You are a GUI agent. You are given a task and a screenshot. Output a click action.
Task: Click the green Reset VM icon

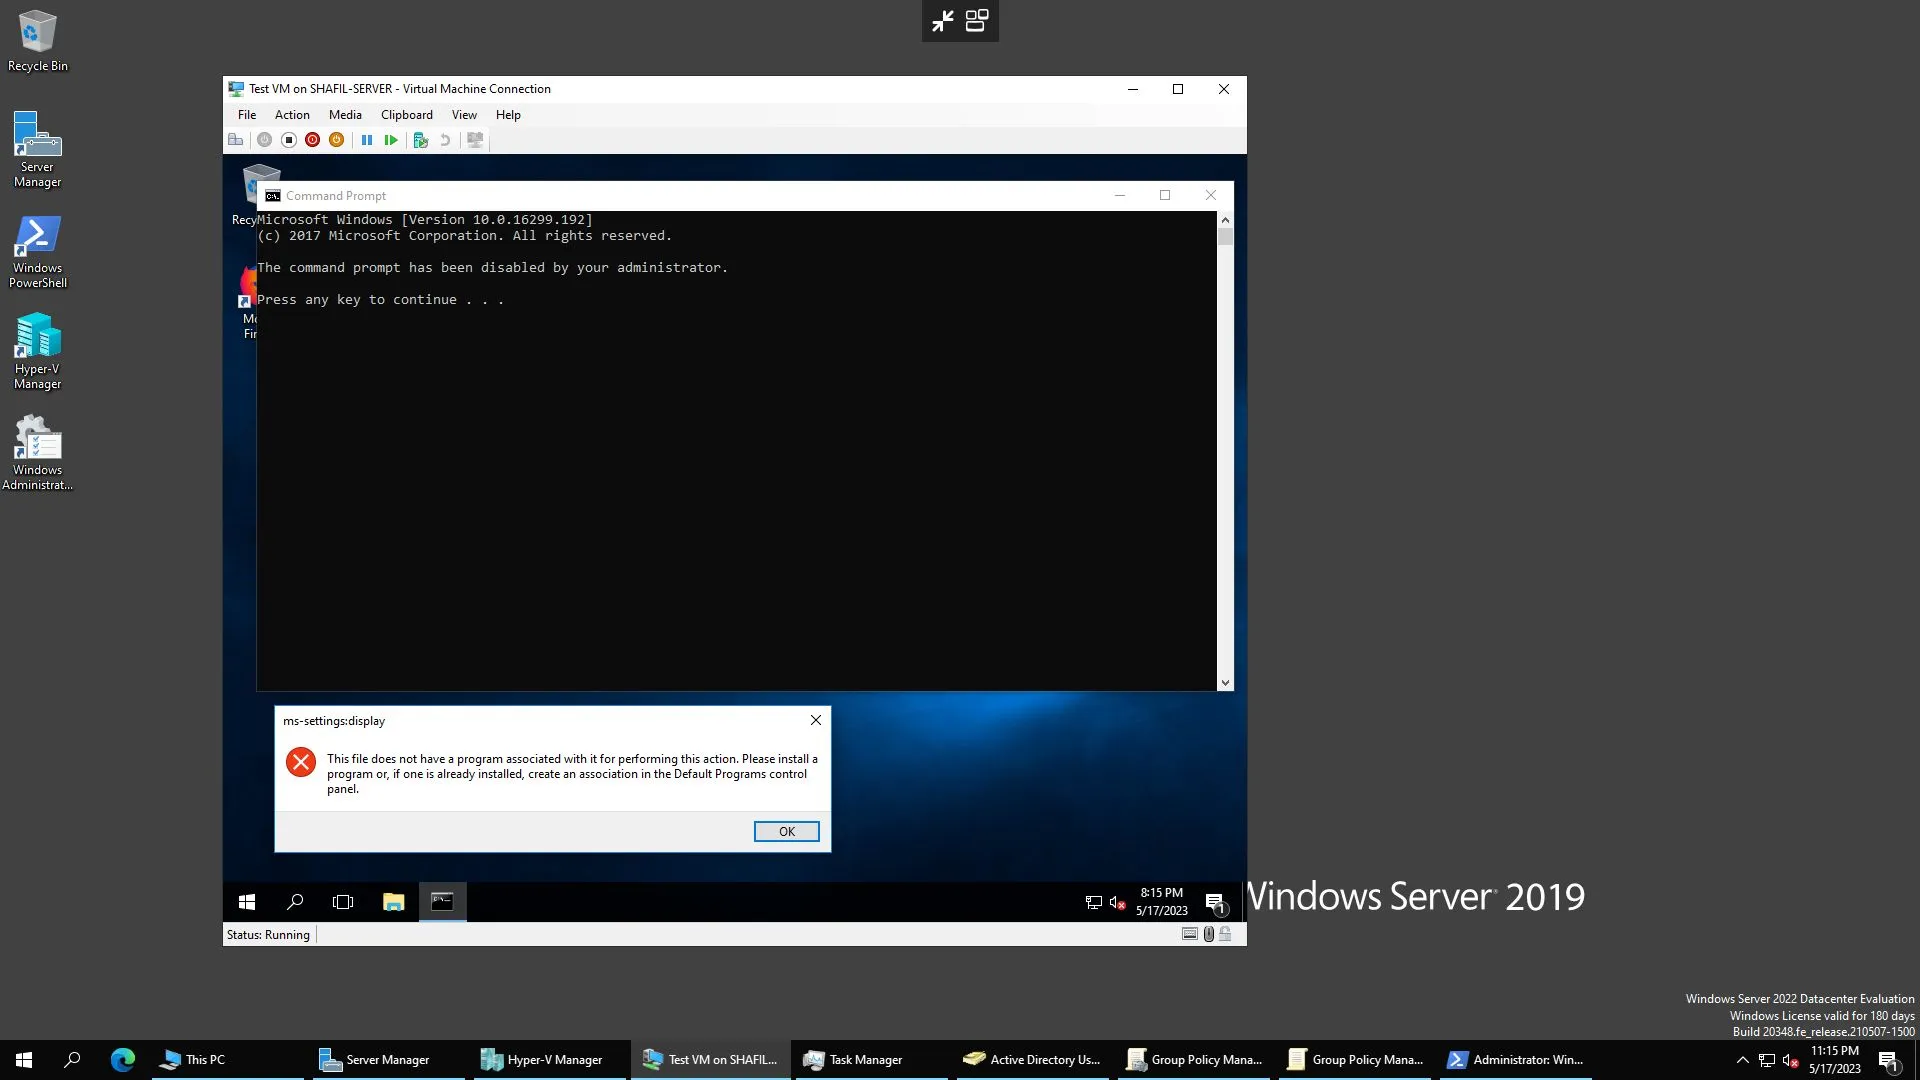(x=391, y=140)
